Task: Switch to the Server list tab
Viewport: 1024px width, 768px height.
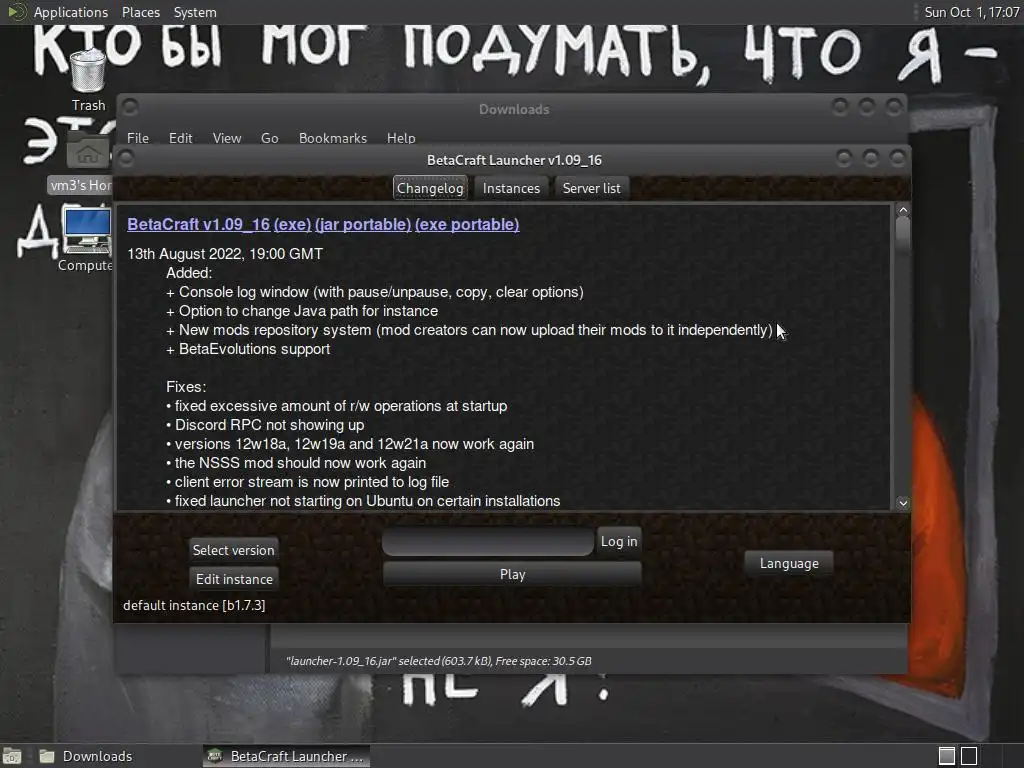Action: pyautogui.click(x=592, y=188)
